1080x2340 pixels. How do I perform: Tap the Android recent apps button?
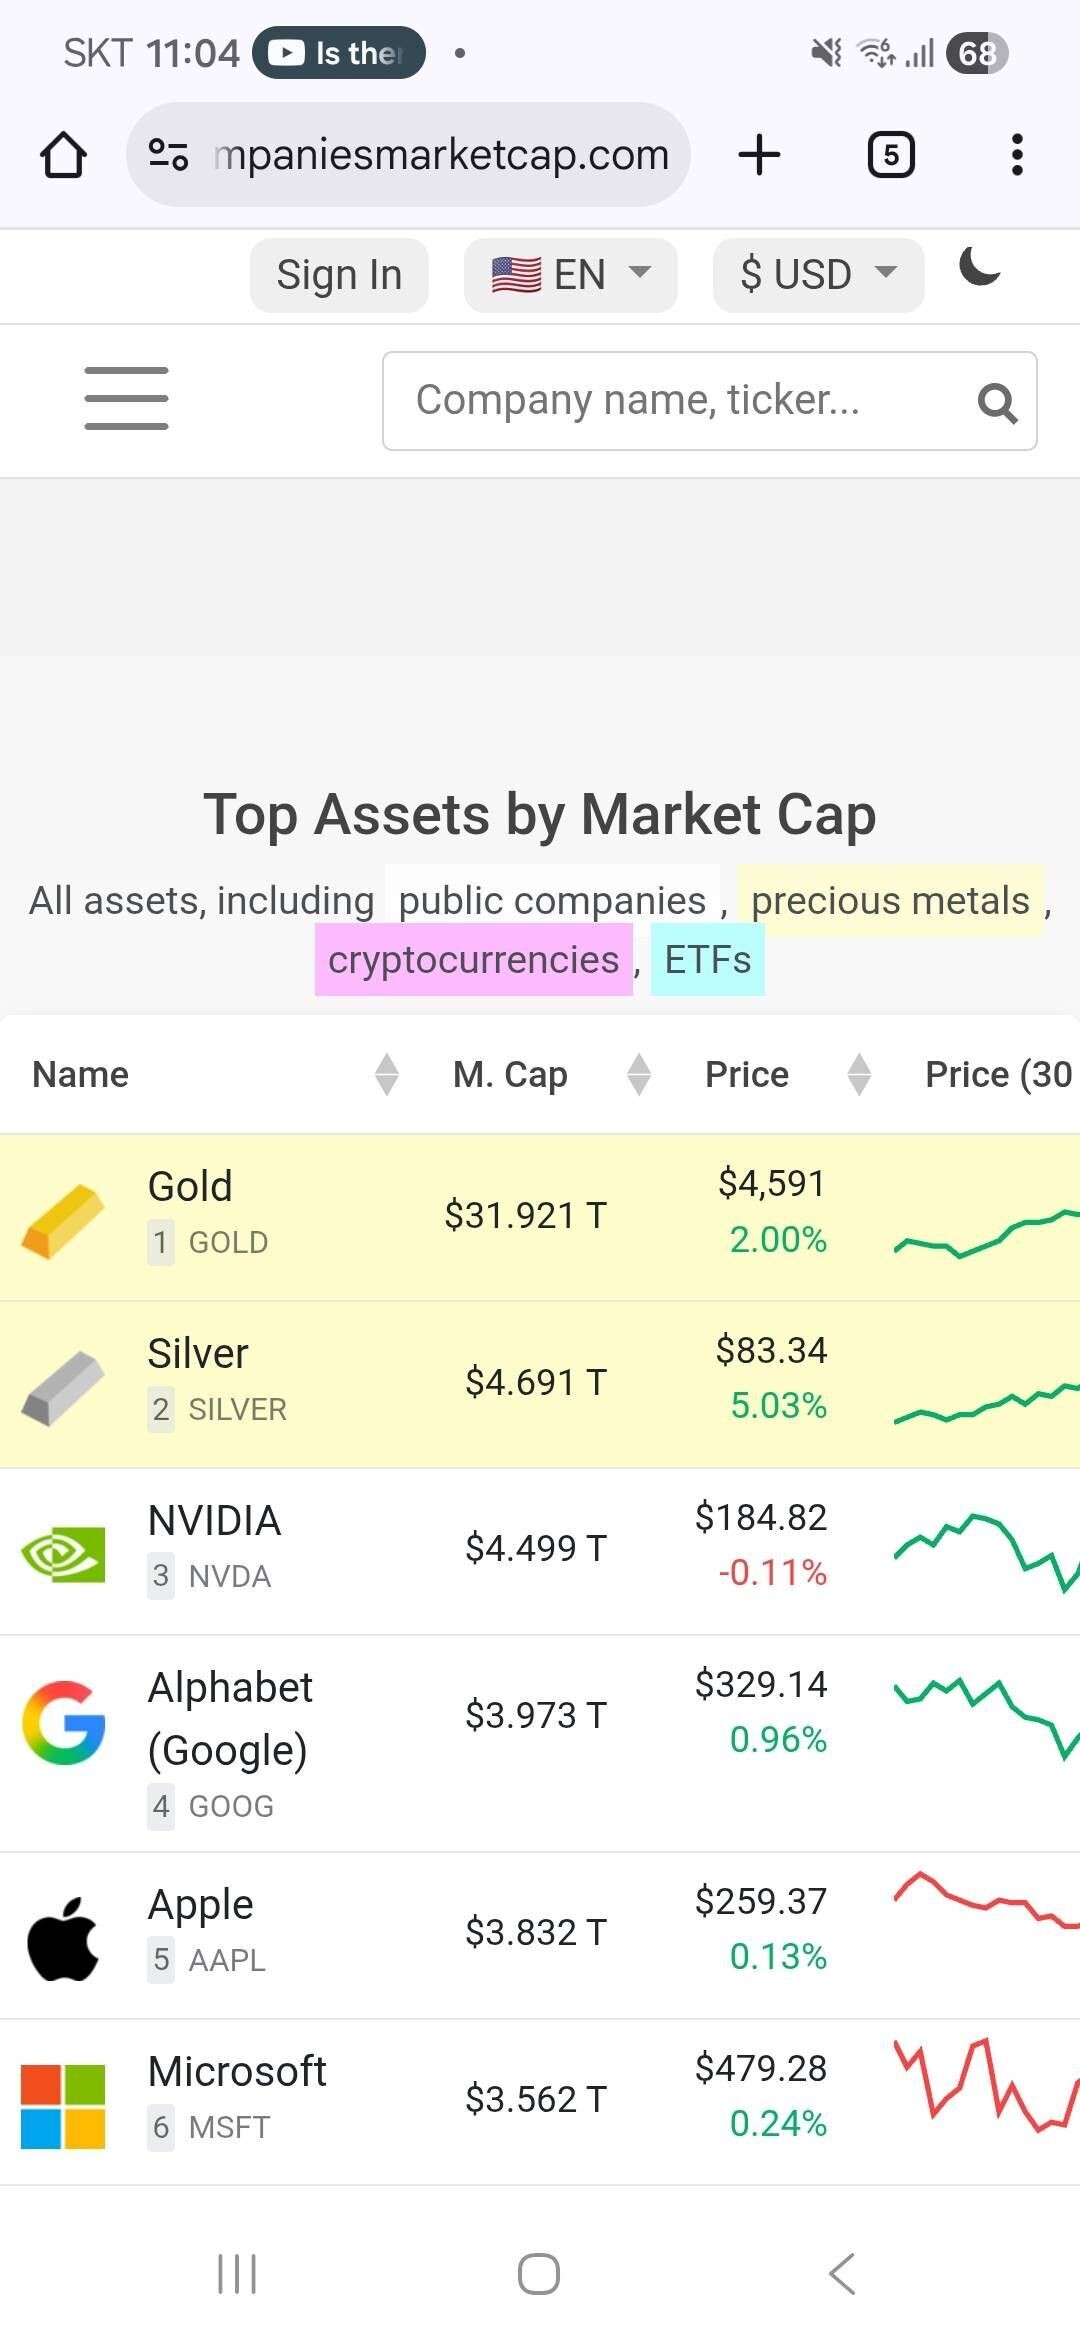click(x=237, y=2274)
